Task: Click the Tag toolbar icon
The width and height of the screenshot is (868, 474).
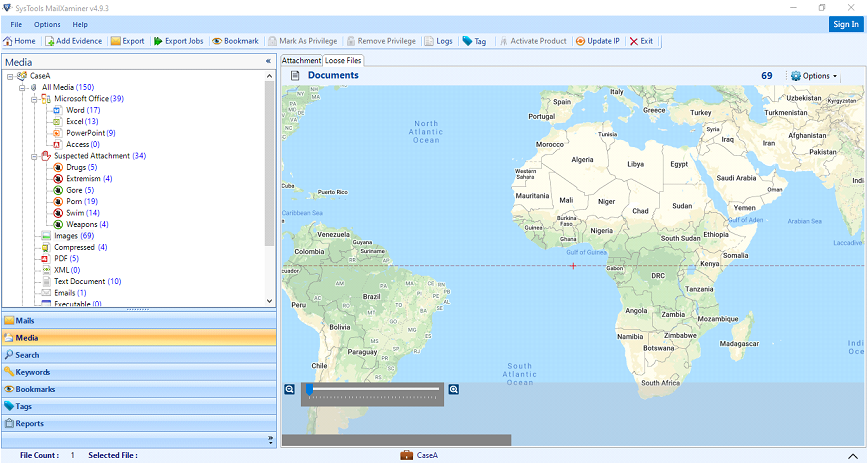Action: pos(467,41)
